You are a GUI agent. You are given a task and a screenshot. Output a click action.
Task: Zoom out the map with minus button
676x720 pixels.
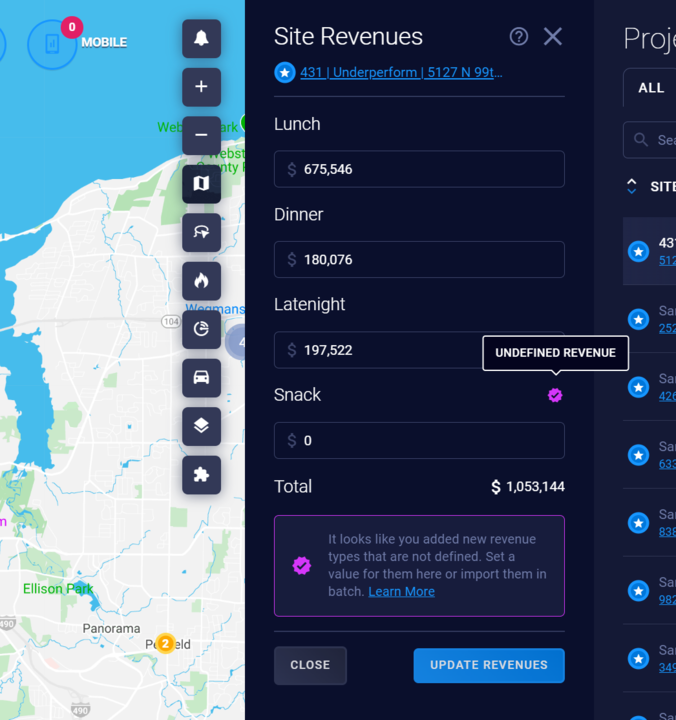pos(201,135)
